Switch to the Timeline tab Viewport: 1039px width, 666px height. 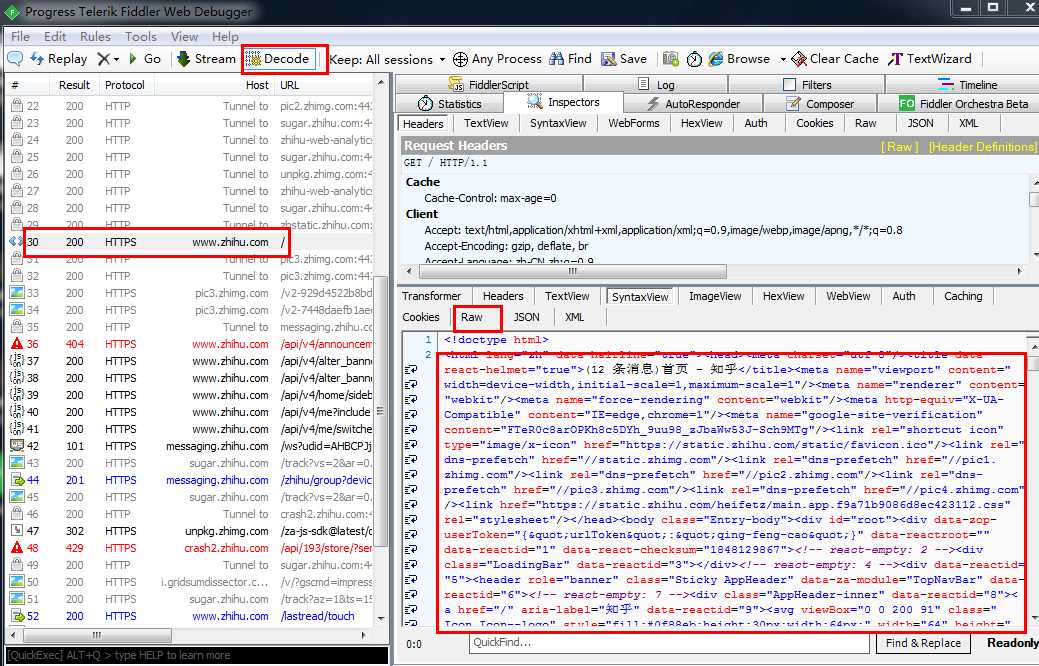967,84
